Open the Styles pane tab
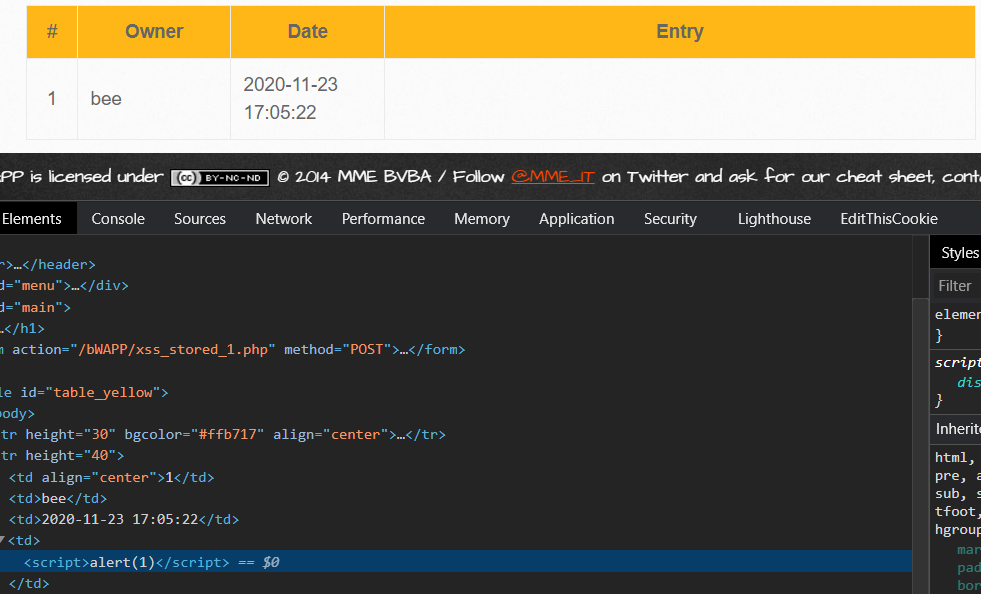 point(959,253)
